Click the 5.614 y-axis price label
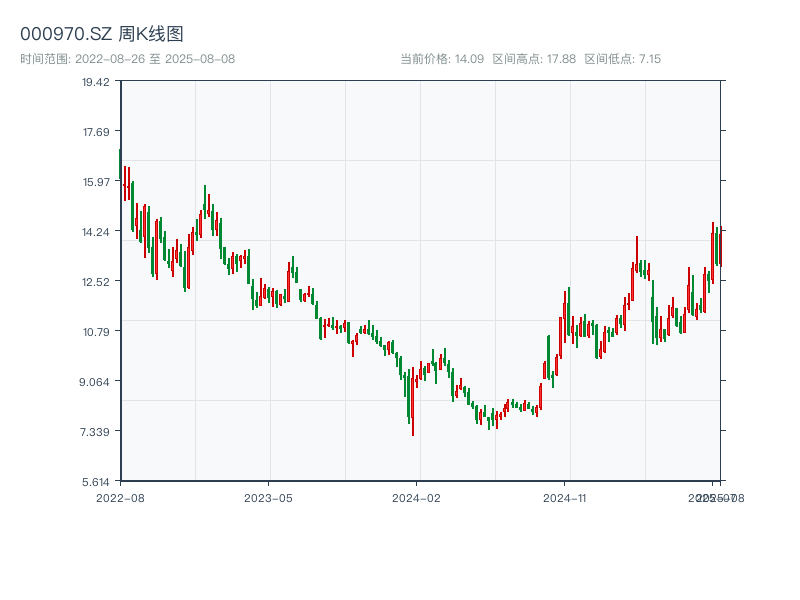This screenshot has width=800, height=600. coord(96,482)
